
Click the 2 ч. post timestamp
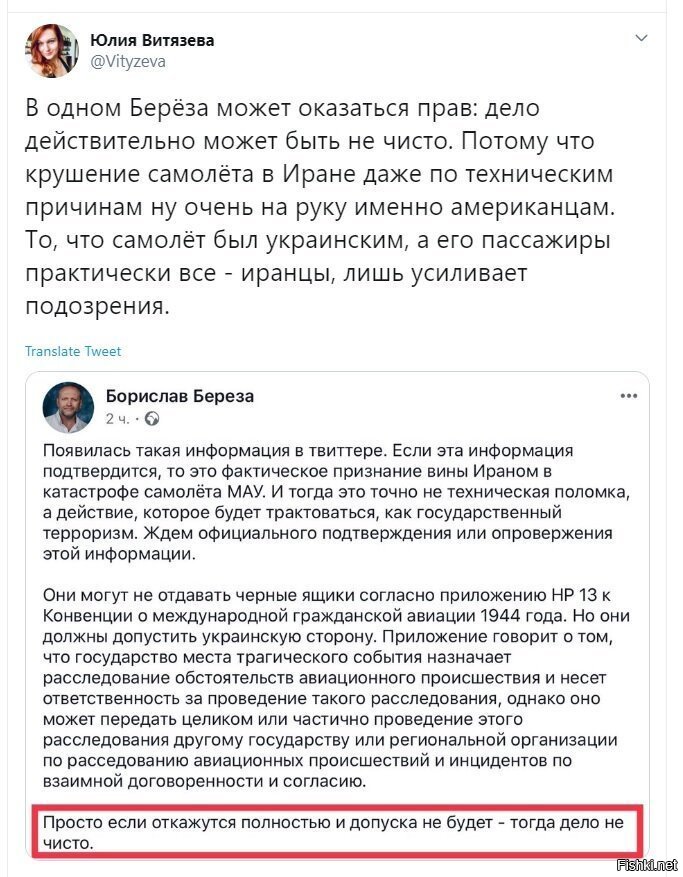point(117,419)
